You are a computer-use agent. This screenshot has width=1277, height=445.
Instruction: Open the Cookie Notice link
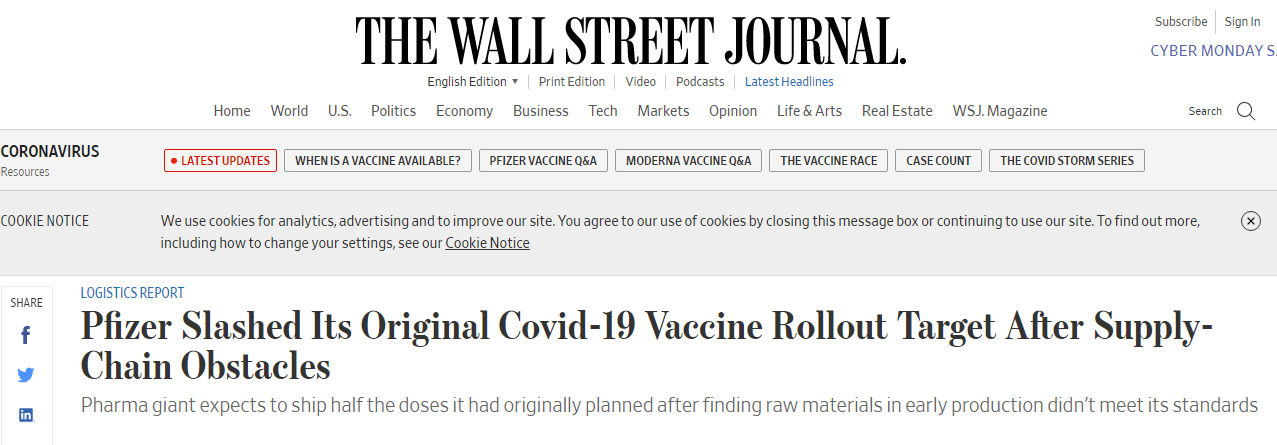click(487, 243)
